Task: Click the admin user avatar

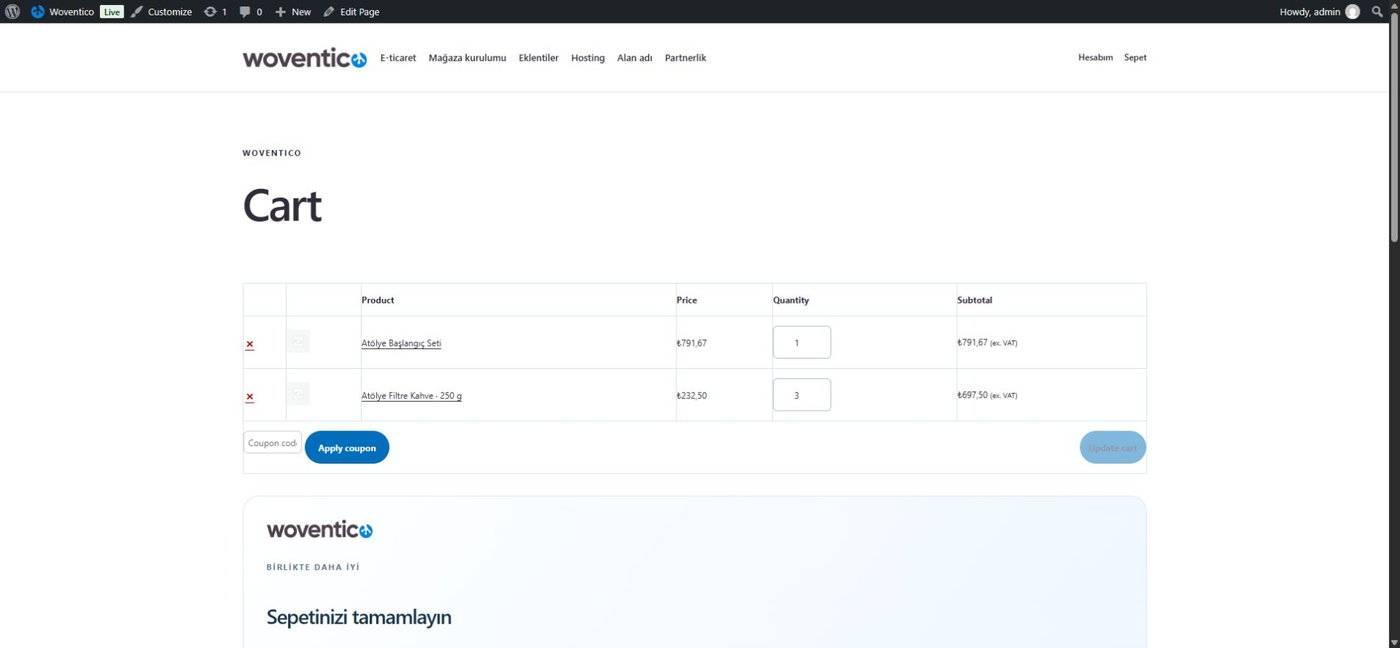Action: 1352,12
